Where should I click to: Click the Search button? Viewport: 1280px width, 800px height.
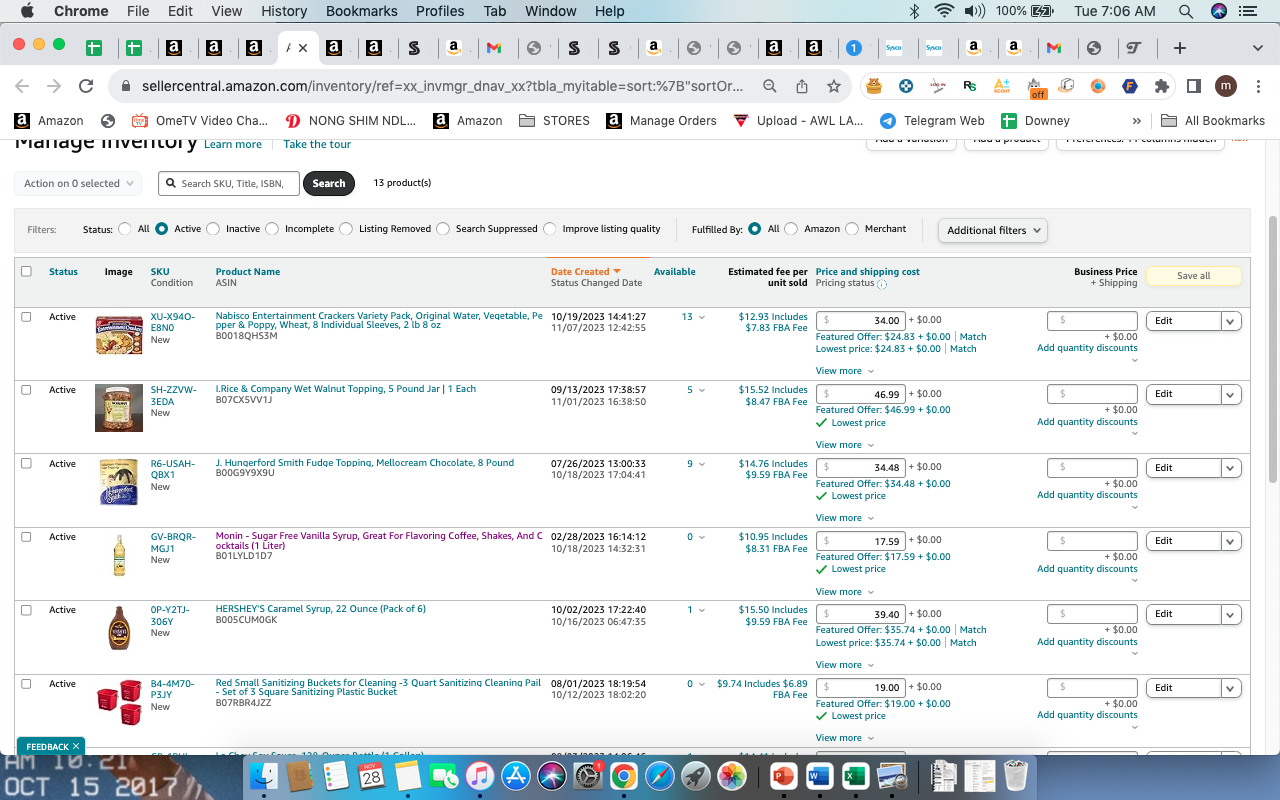click(329, 183)
